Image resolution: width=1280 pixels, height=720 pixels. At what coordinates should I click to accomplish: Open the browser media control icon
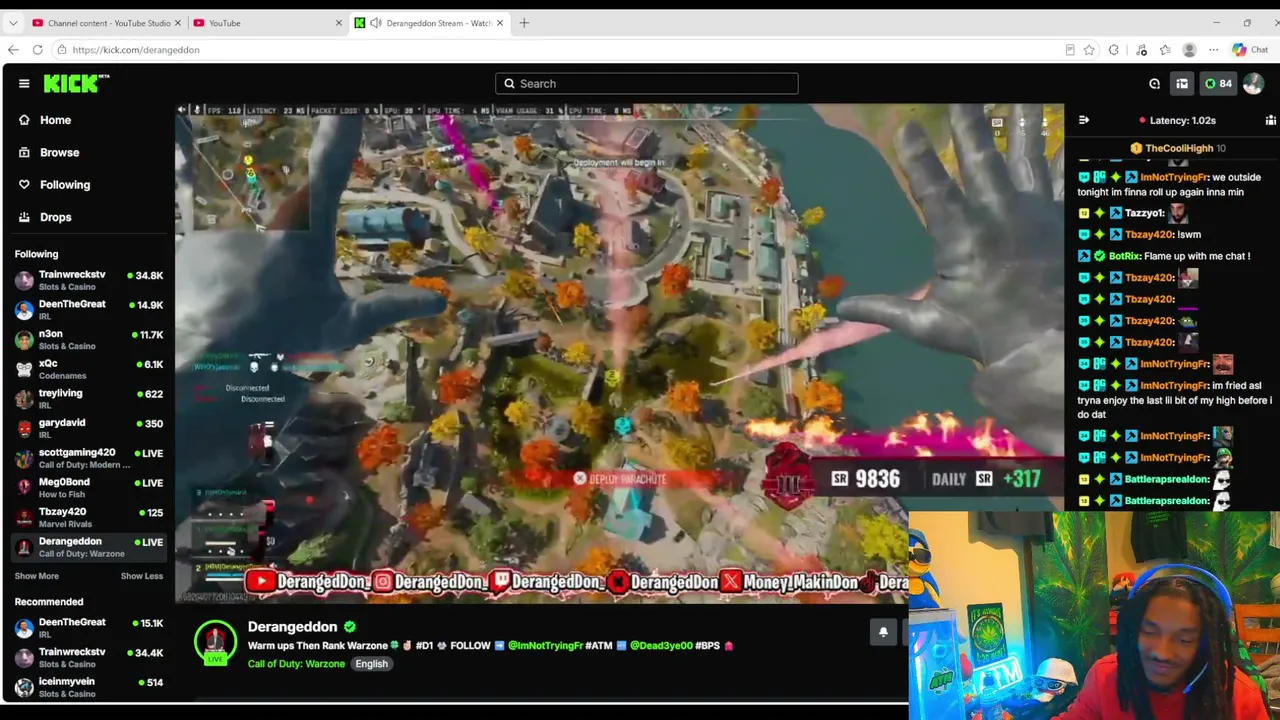(1141, 50)
